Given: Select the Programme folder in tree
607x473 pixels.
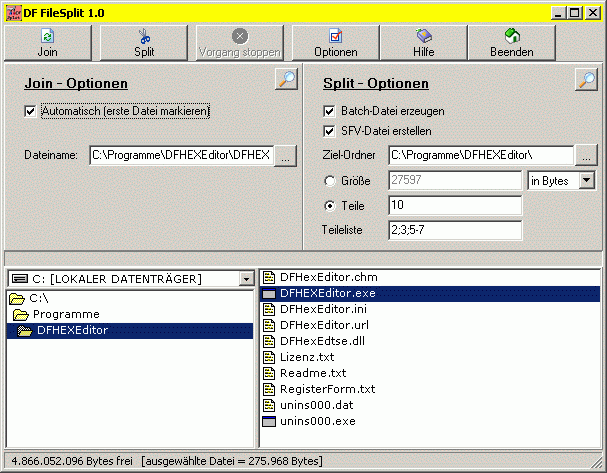Looking at the screenshot, I should (65, 314).
